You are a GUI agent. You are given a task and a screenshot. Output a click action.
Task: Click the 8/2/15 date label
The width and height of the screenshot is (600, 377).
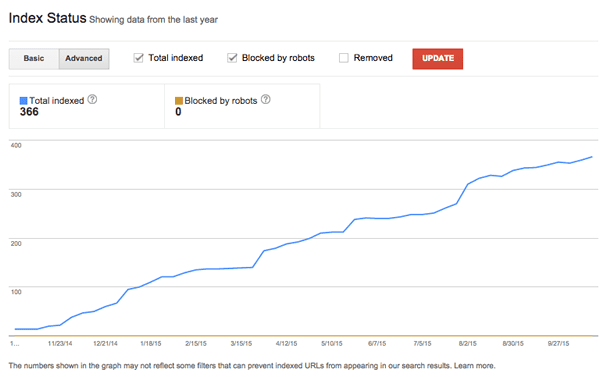tap(468, 344)
